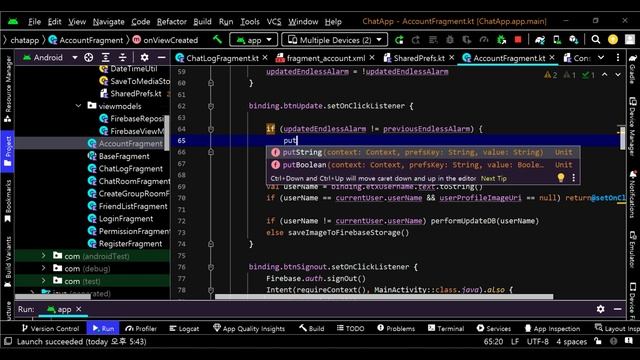Open Logcat tool window
The height and width of the screenshot is (360, 640).
tap(184, 328)
